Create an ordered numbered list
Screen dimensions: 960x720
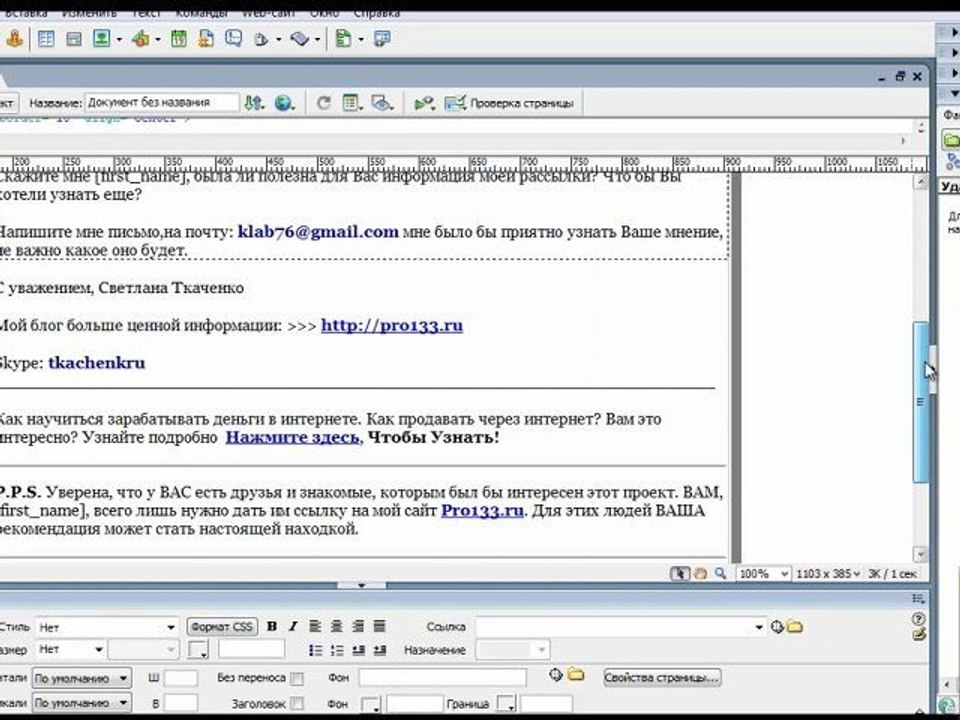click(337, 650)
